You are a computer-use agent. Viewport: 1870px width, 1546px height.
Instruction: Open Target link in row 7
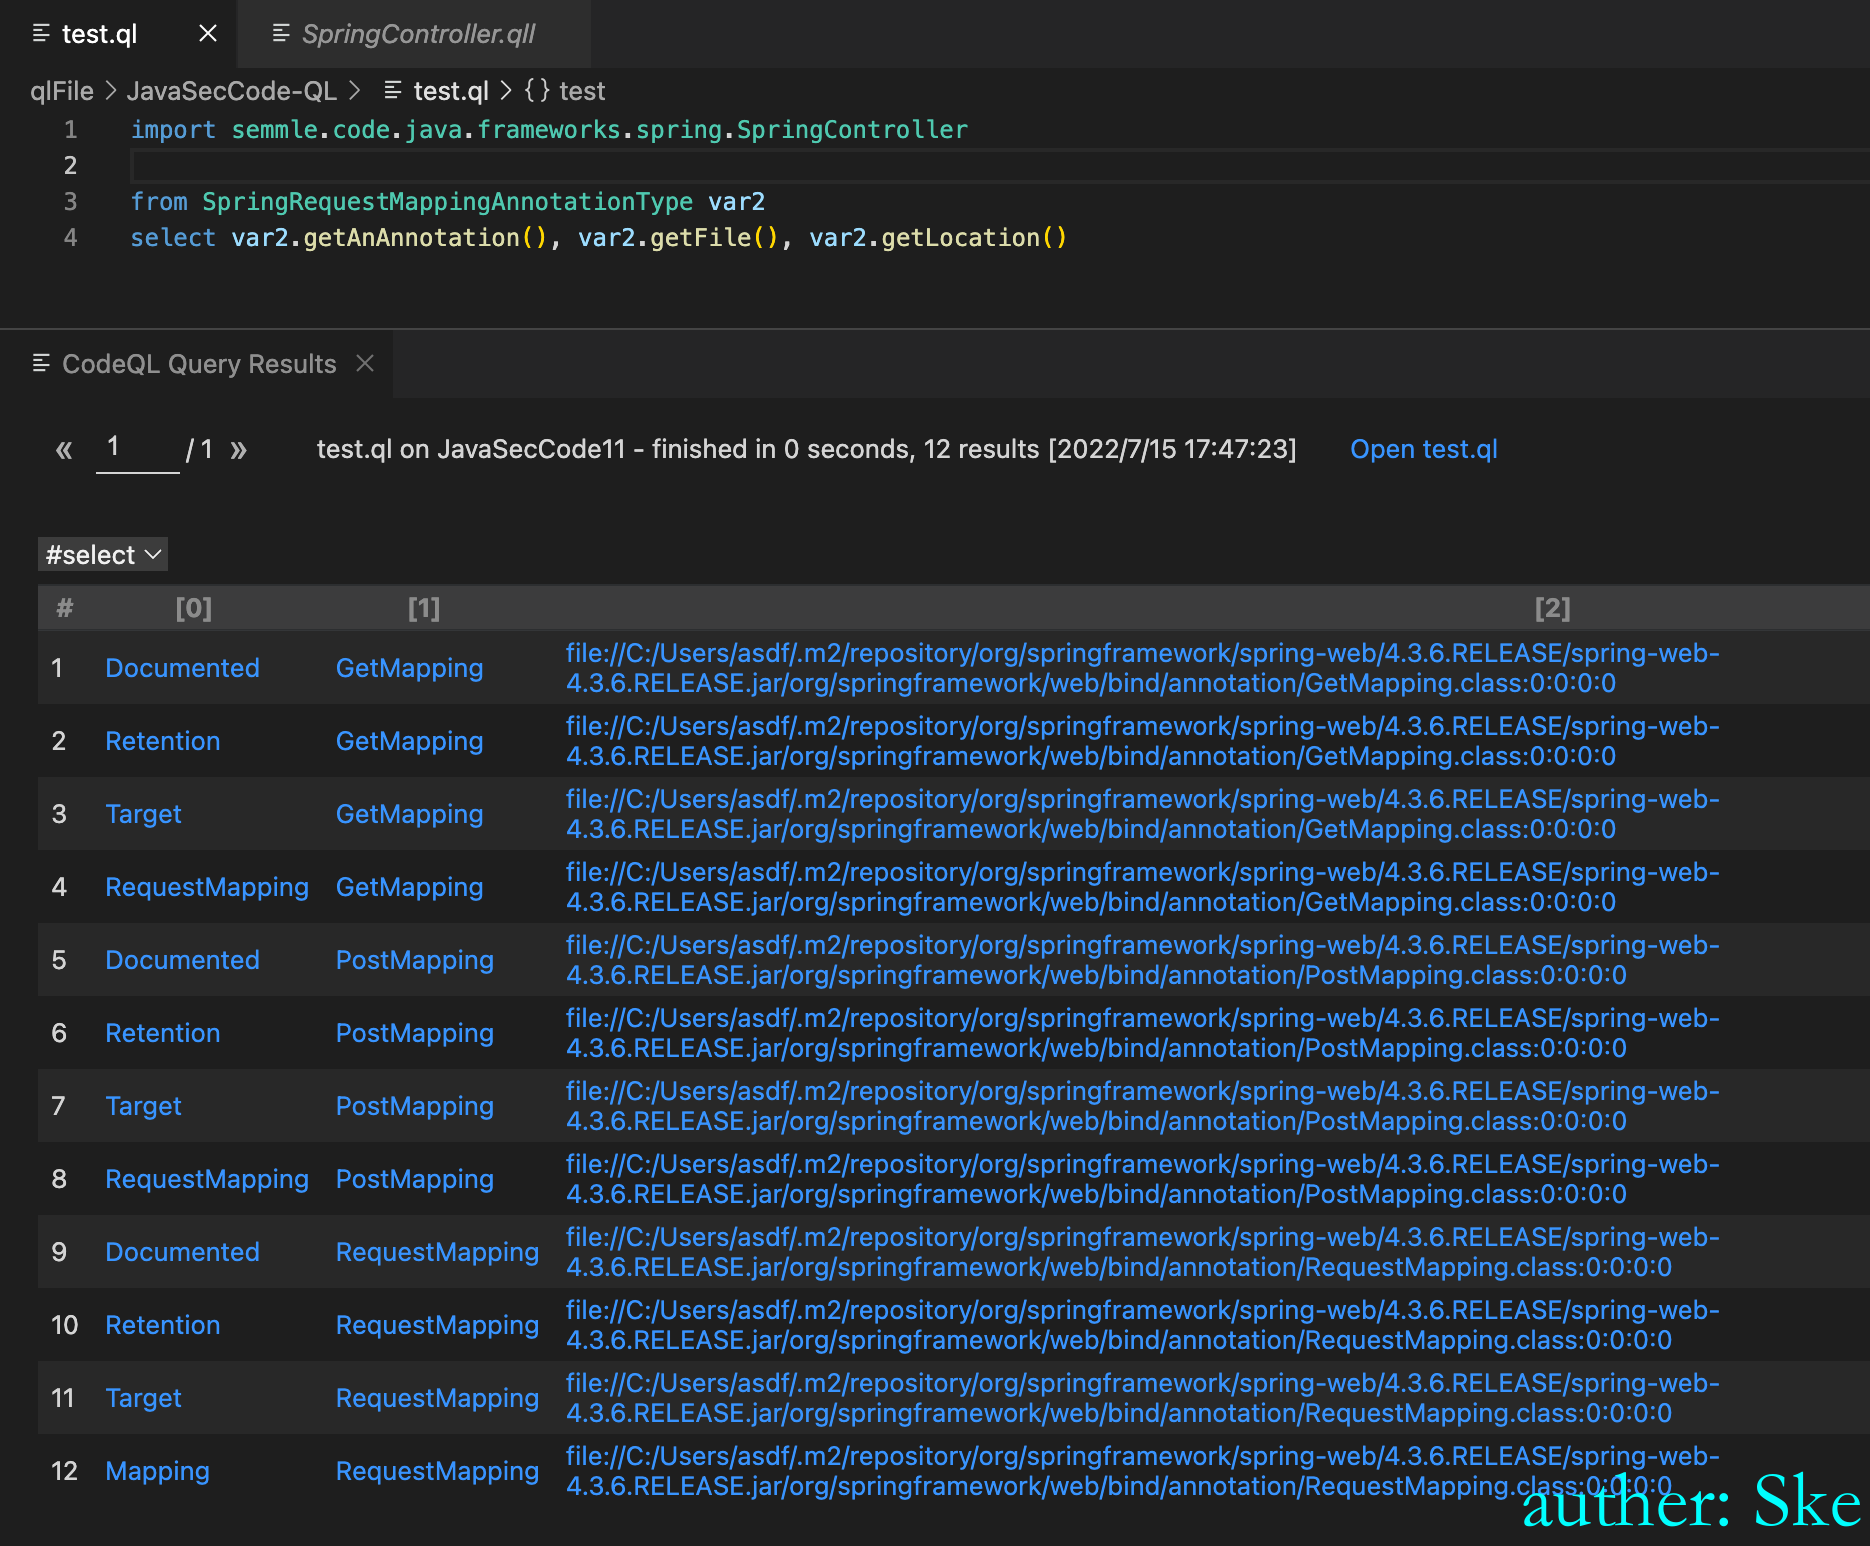pos(143,1106)
